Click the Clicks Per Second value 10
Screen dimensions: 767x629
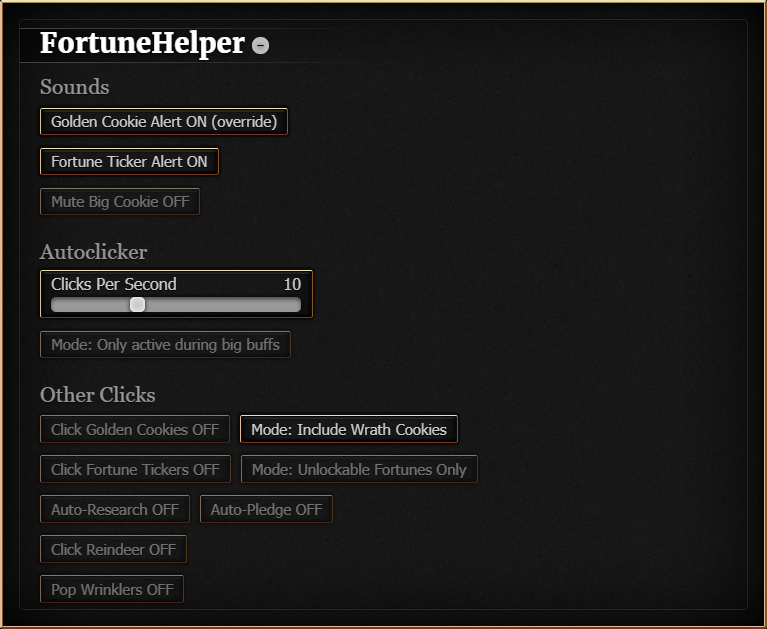pyautogui.click(x=292, y=284)
